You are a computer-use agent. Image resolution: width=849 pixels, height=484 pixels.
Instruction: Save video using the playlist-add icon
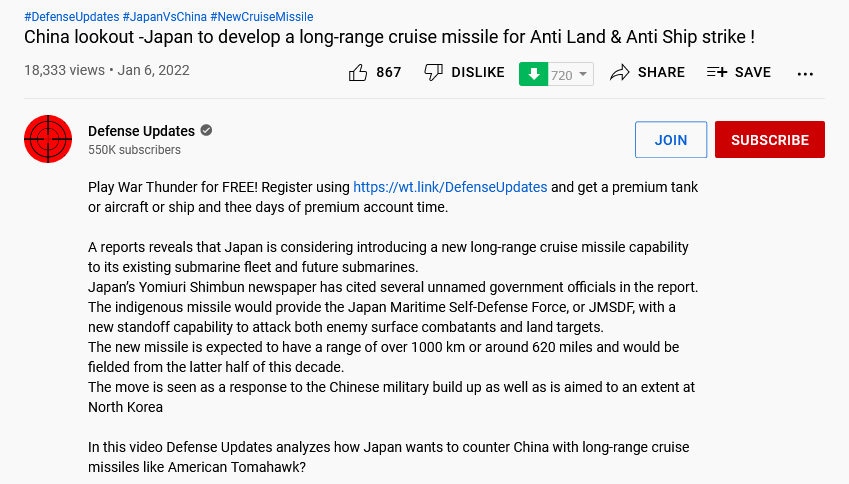[x=717, y=72]
